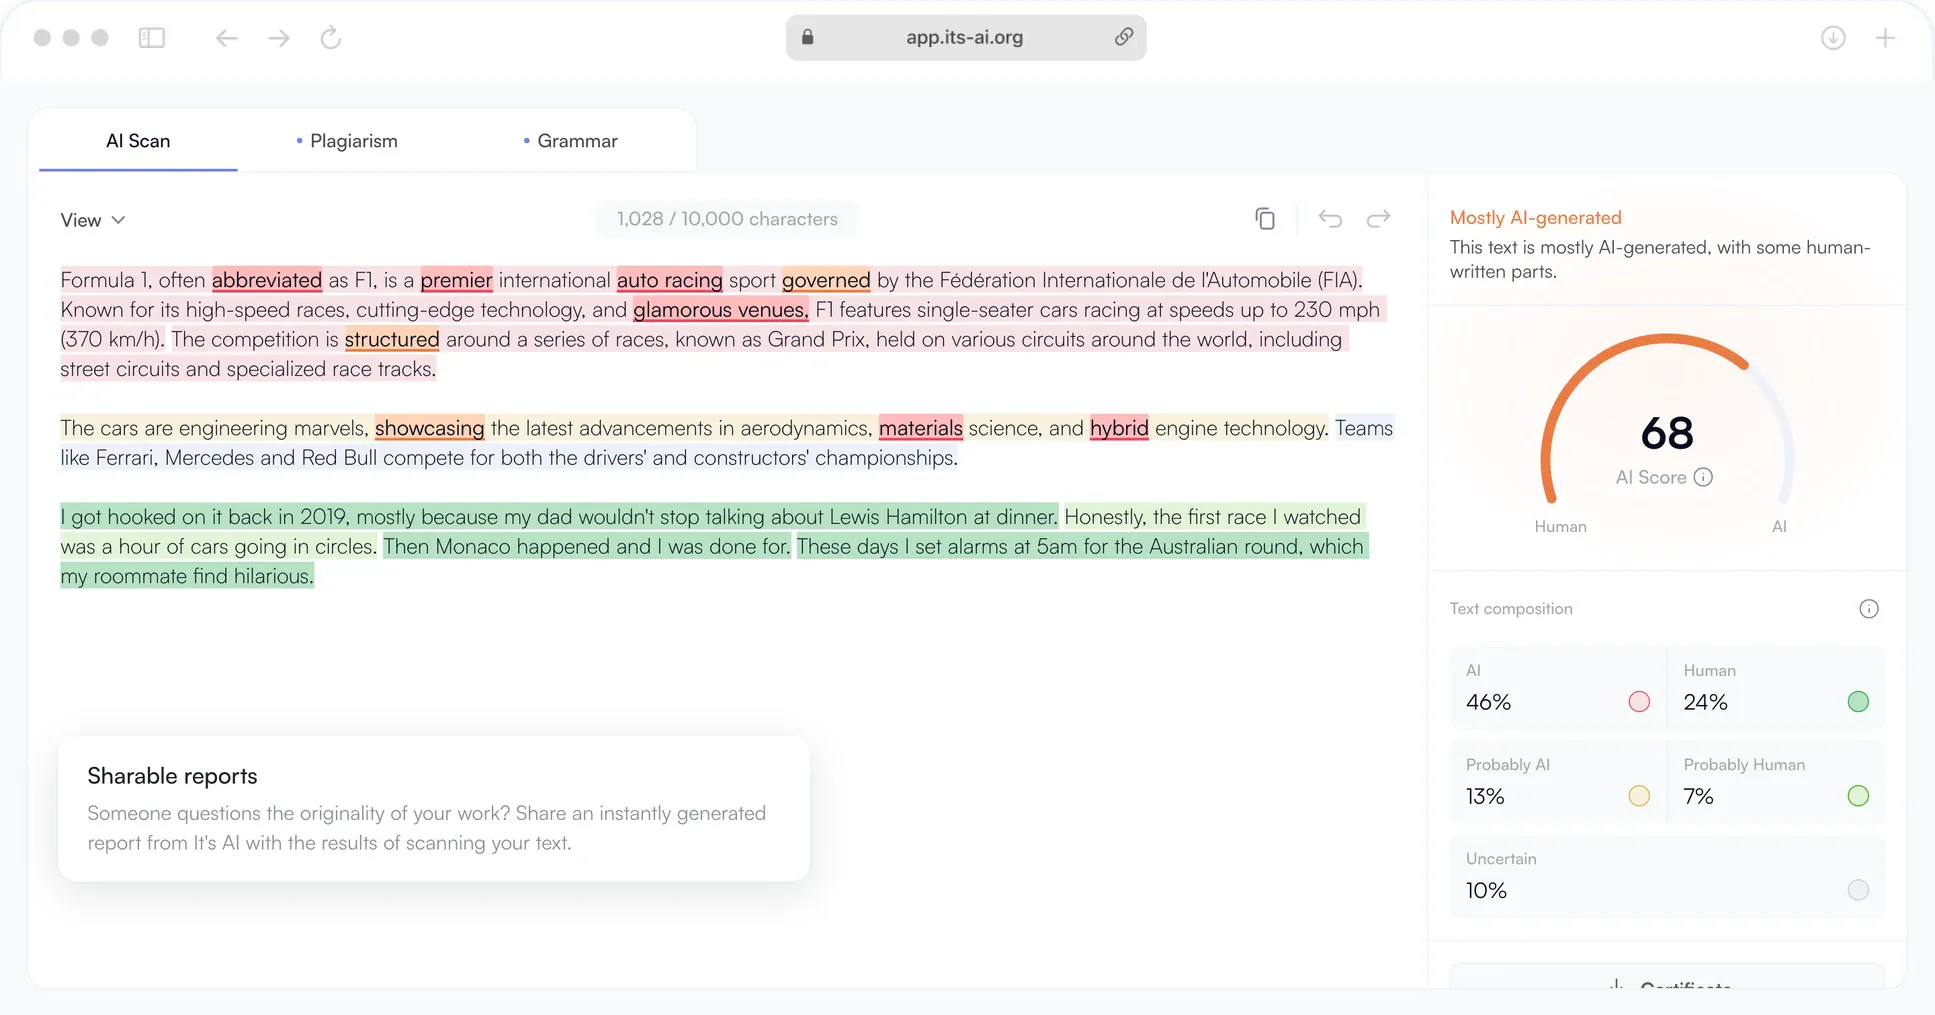Click the yellow Probably AI circle
The width and height of the screenshot is (1935, 1015).
point(1639,796)
